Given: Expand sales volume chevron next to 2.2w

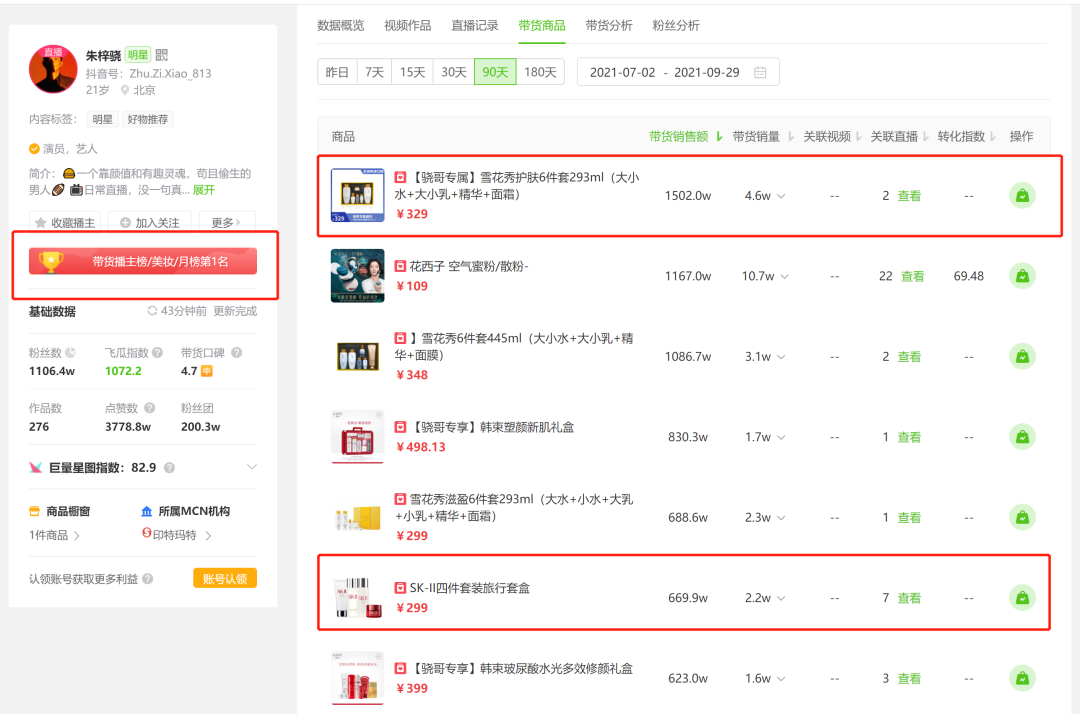Looking at the screenshot, I should coord(781,598).
